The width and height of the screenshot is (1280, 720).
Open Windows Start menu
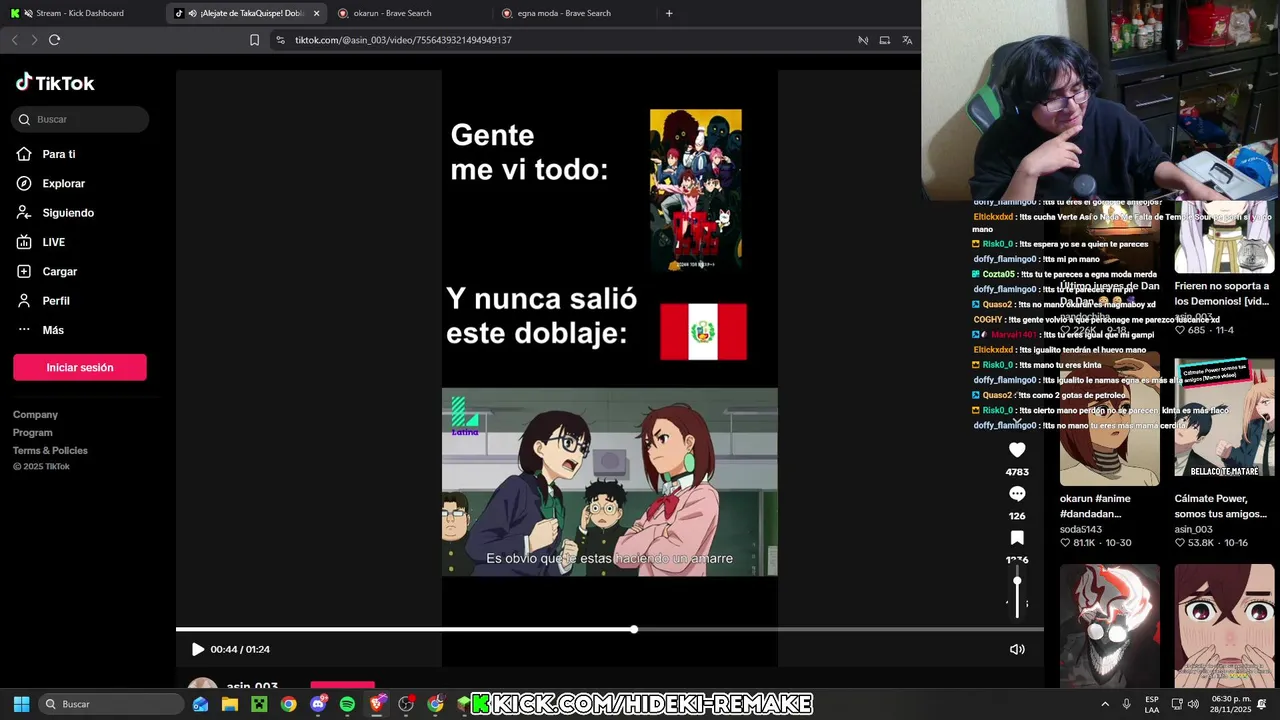click(21, 704)
